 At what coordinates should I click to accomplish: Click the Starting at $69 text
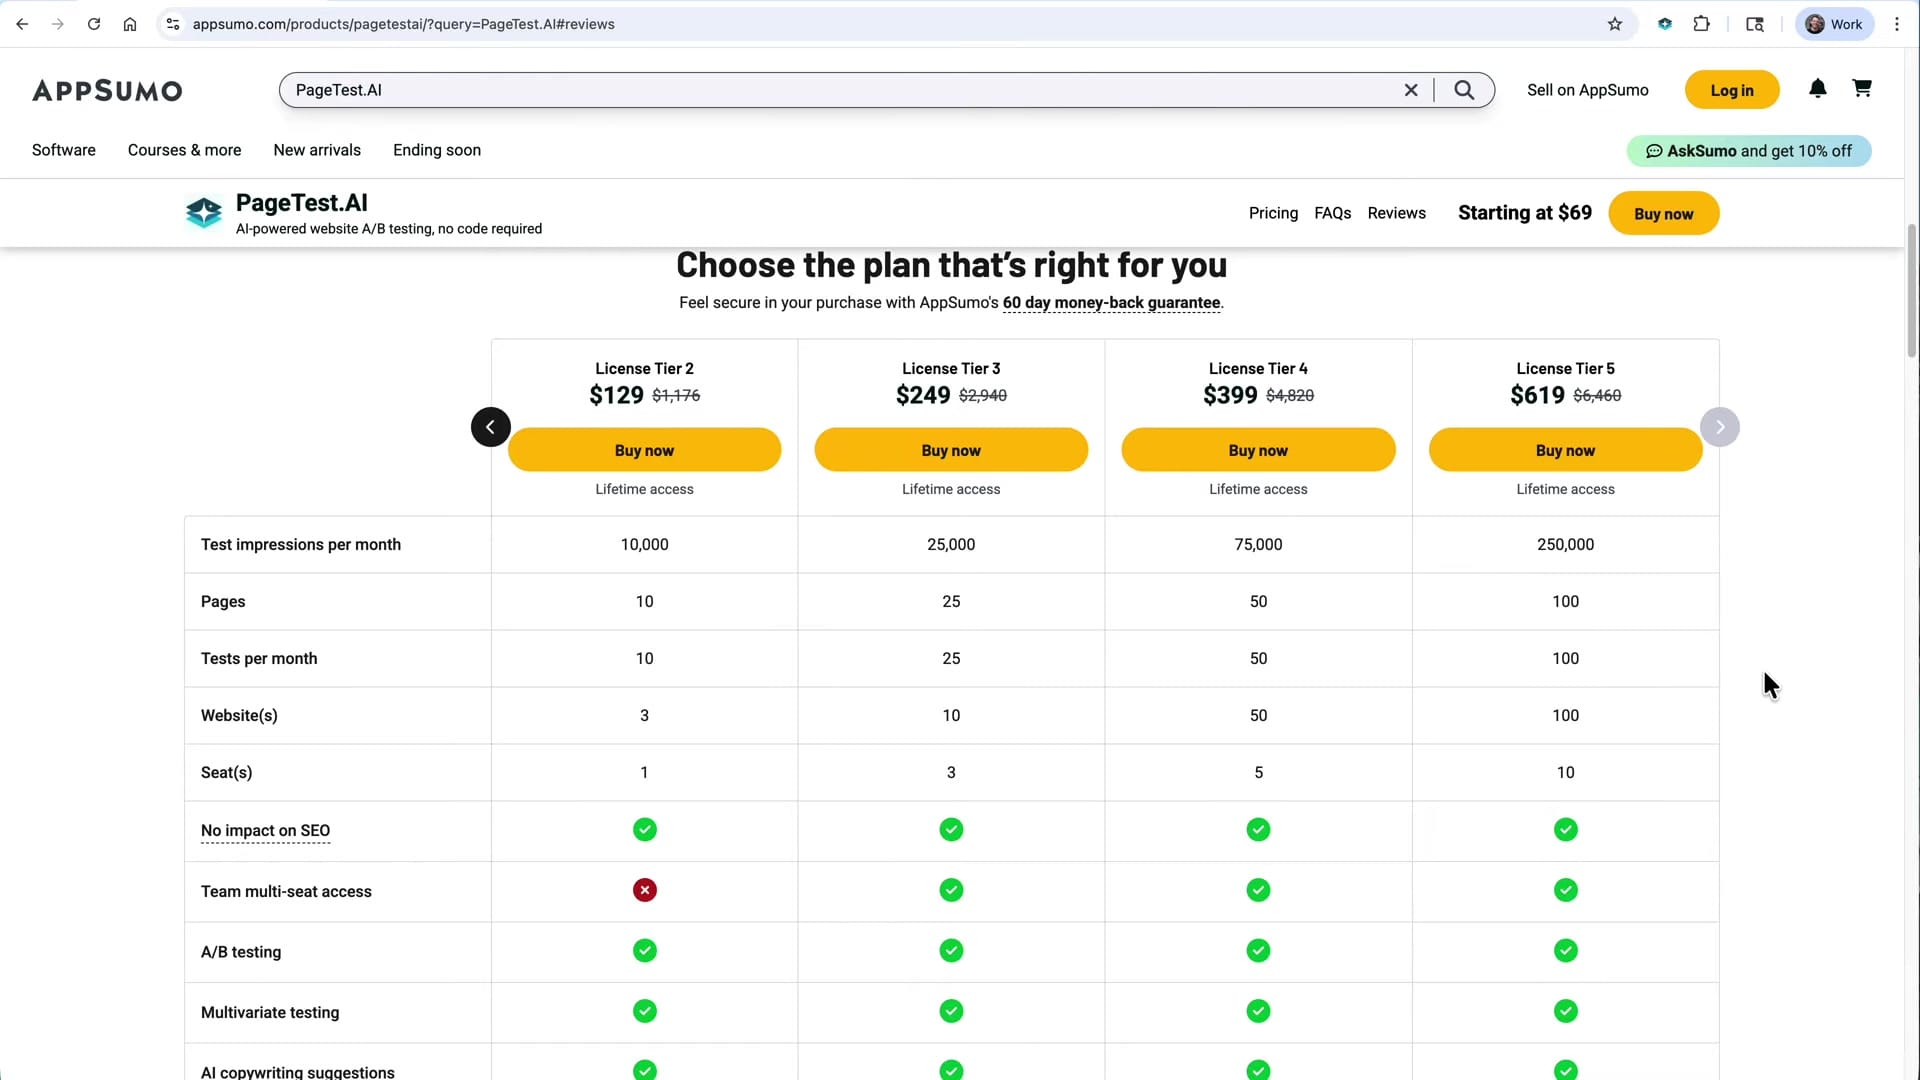pos(1524,213)
